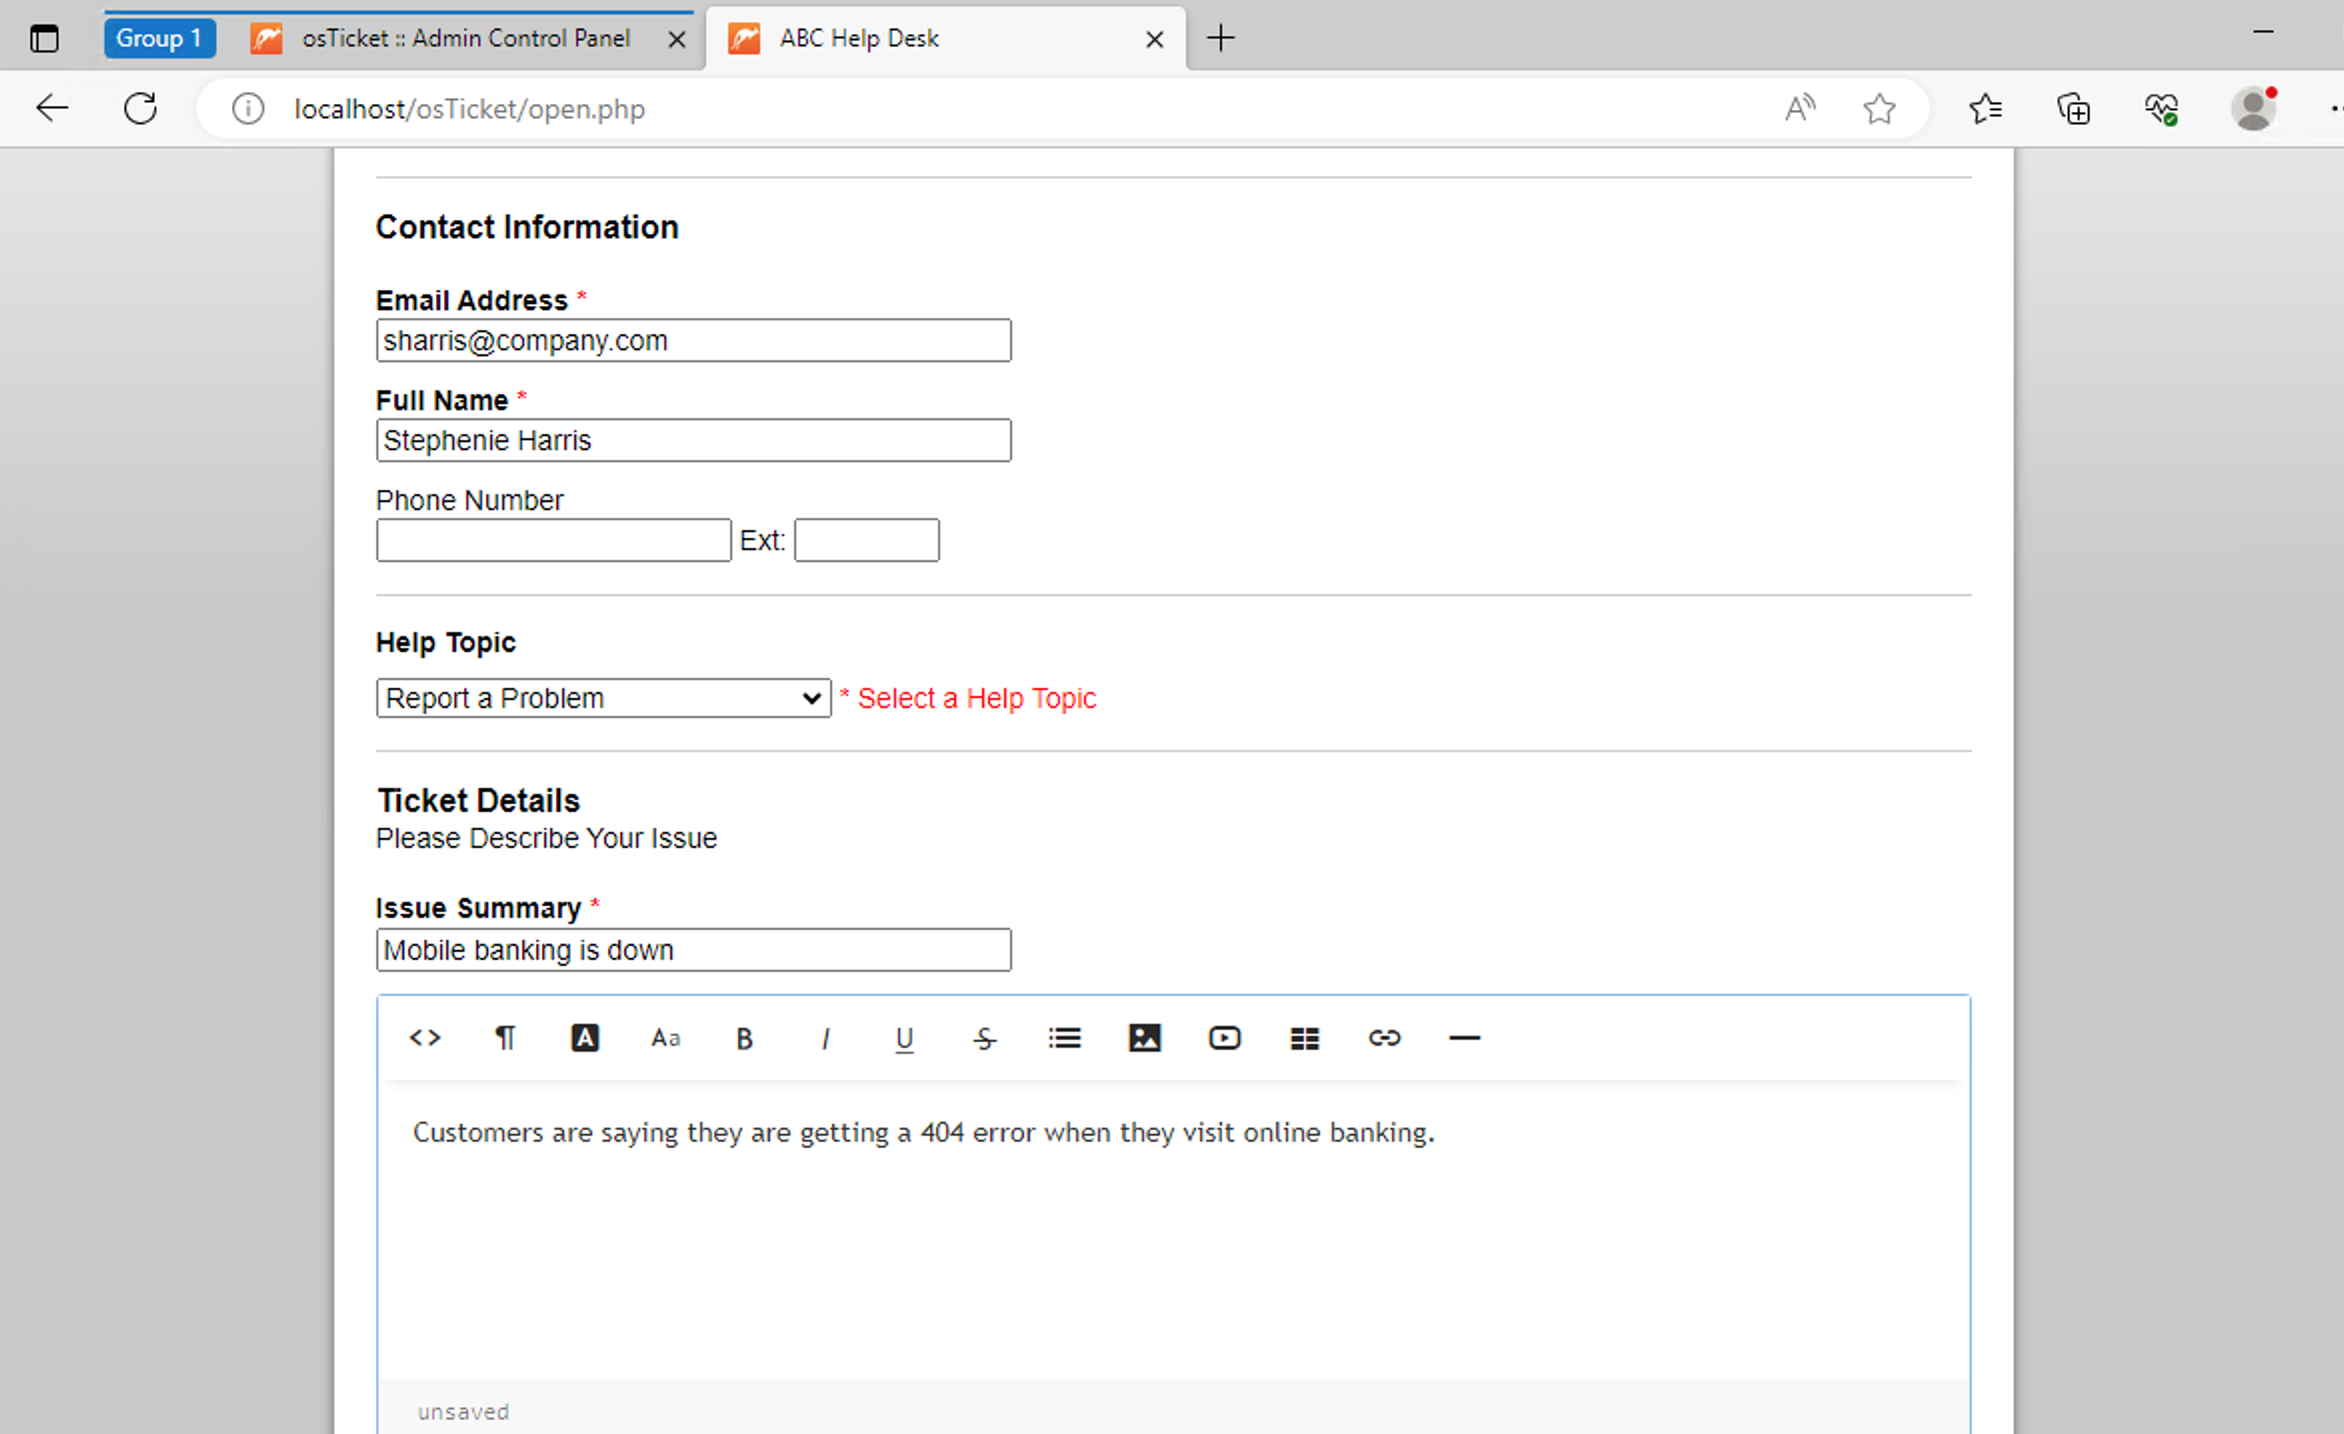
Task: Insert an image into the ticket body
Action: (1144, 1038)
